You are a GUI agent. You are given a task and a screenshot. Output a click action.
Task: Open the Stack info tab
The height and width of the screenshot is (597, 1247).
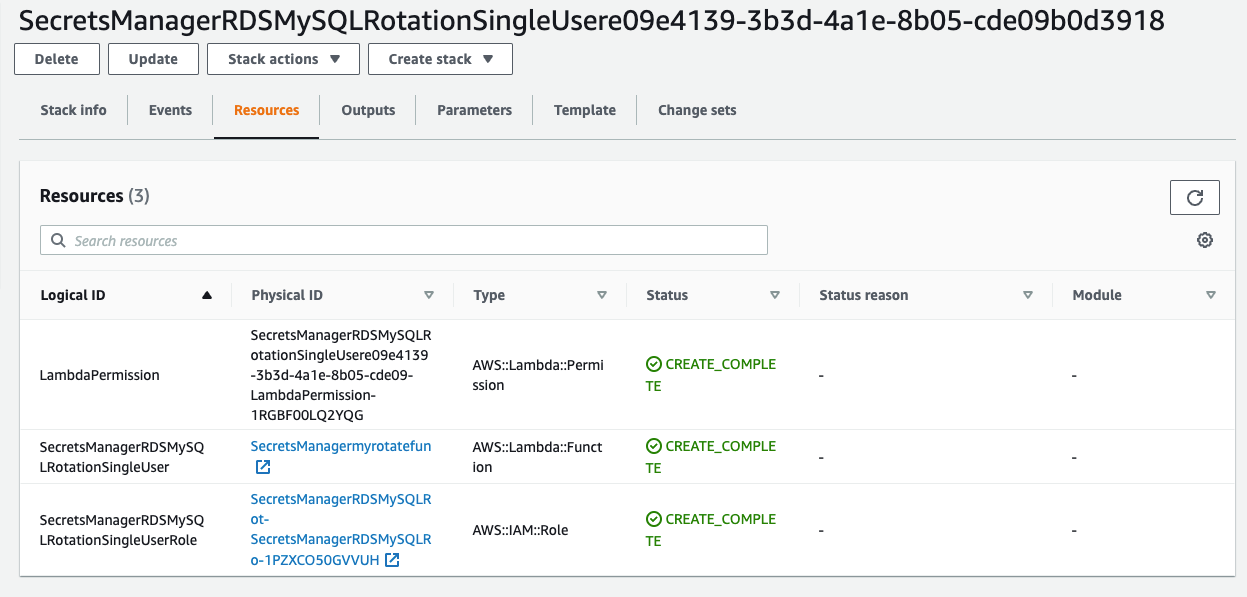point(73,110)
